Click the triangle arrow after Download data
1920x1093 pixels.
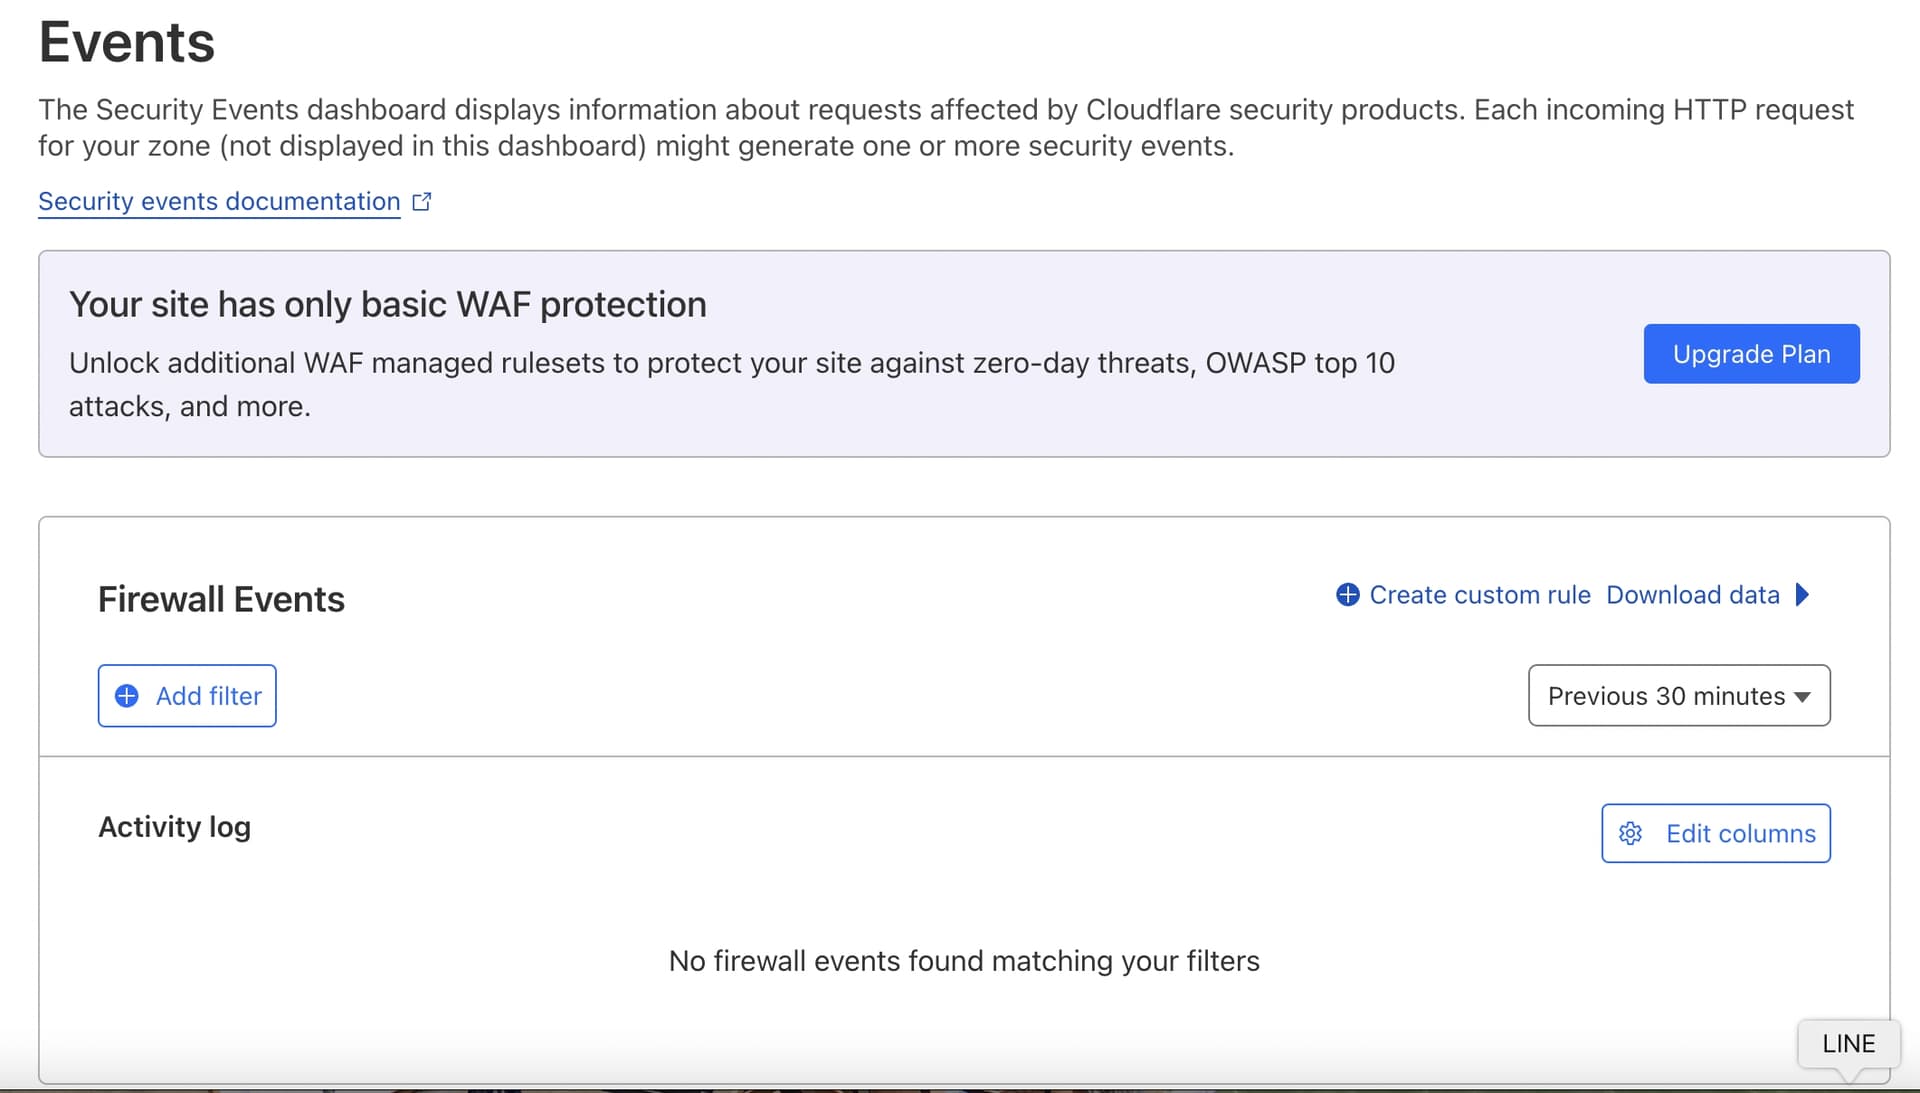coord(1802,595)
